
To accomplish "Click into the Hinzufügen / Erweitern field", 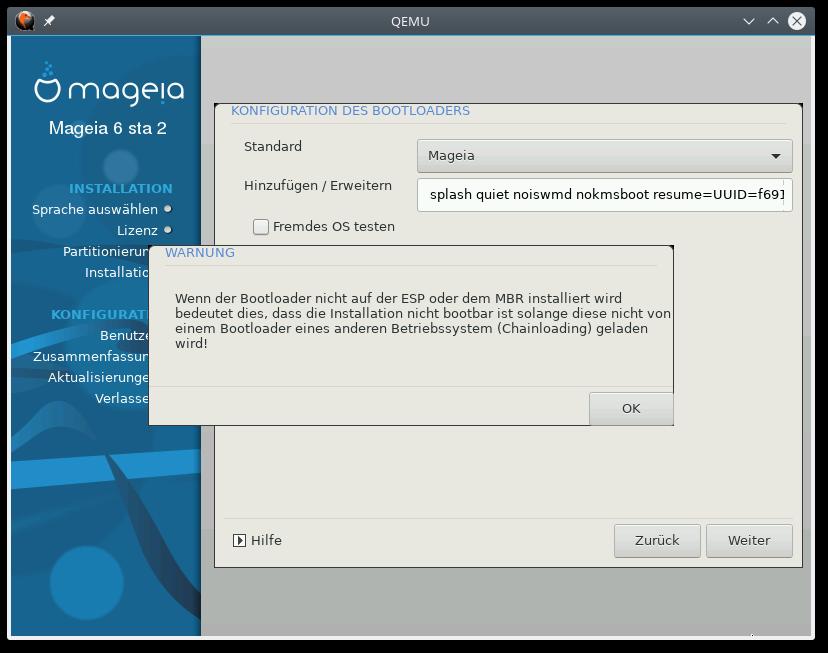I will [x=605, y=195].
